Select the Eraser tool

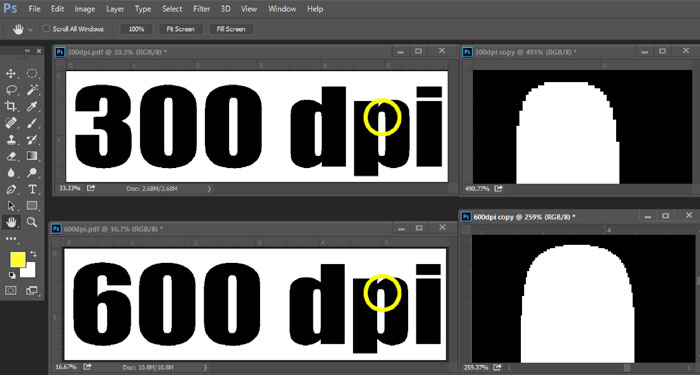[x=11, y=156]
